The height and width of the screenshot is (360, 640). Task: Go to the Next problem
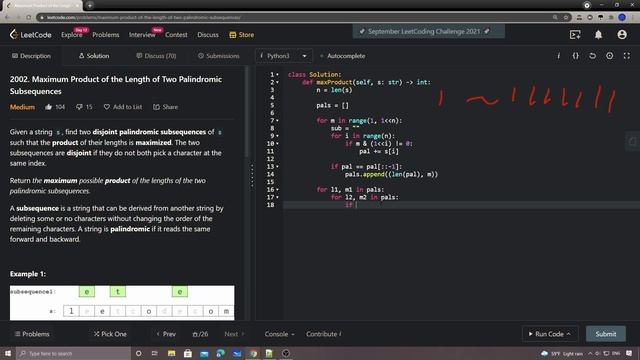click(234, 334)
